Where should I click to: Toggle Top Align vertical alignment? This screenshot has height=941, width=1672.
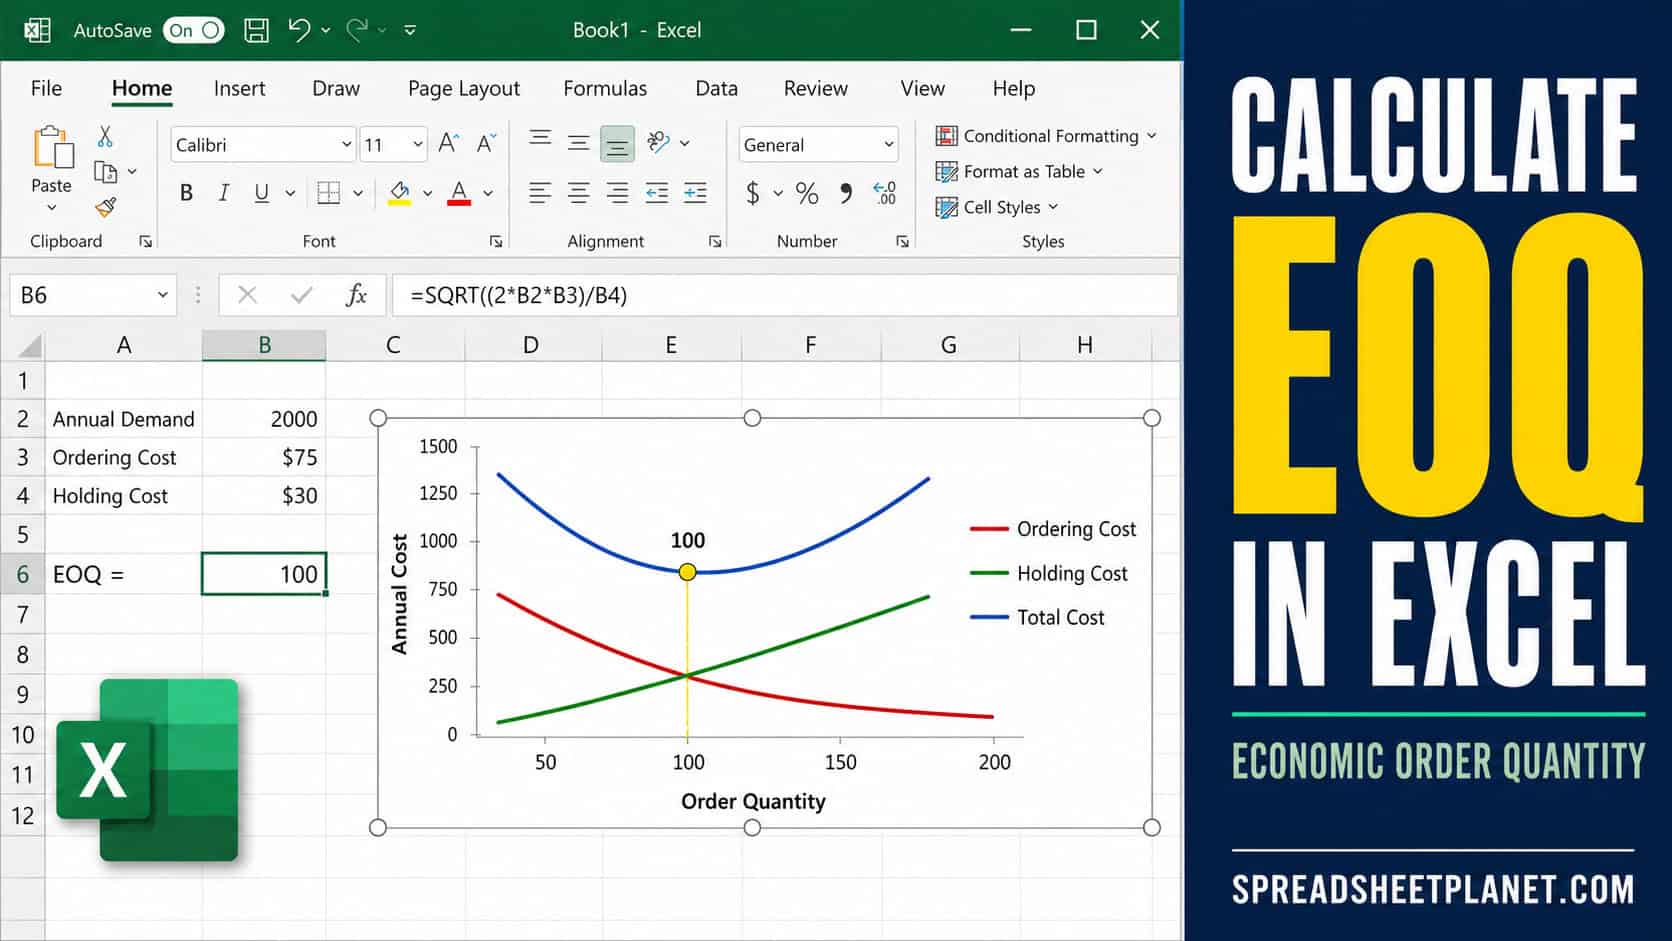(540, 140)
